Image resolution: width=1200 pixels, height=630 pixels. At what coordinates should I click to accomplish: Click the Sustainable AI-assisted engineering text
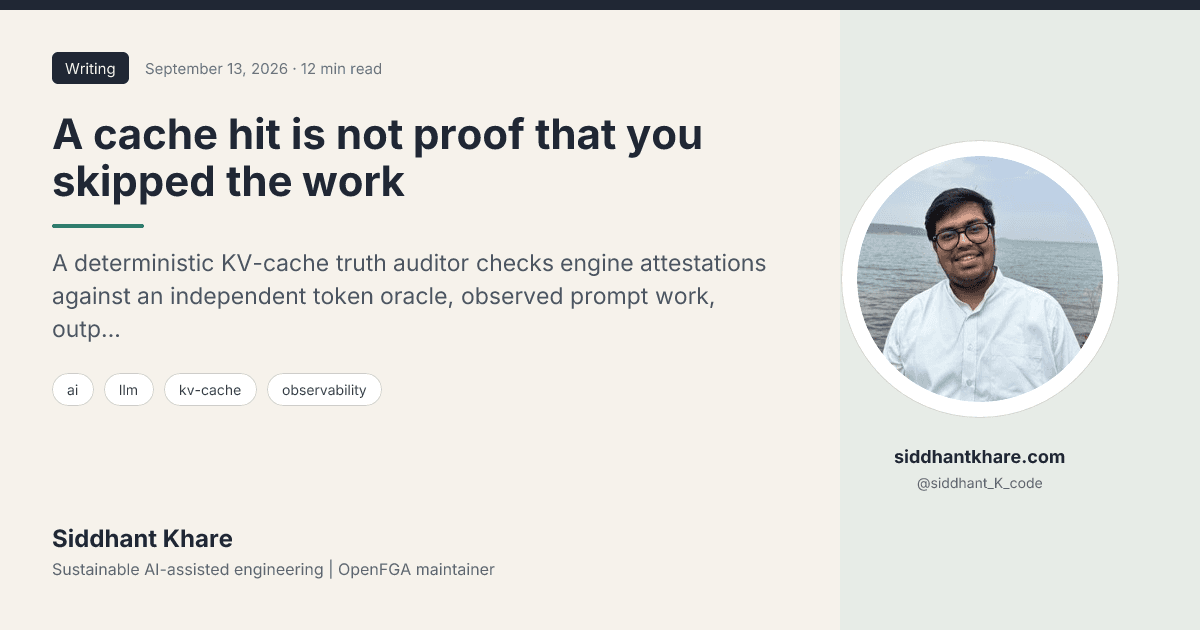188,570
